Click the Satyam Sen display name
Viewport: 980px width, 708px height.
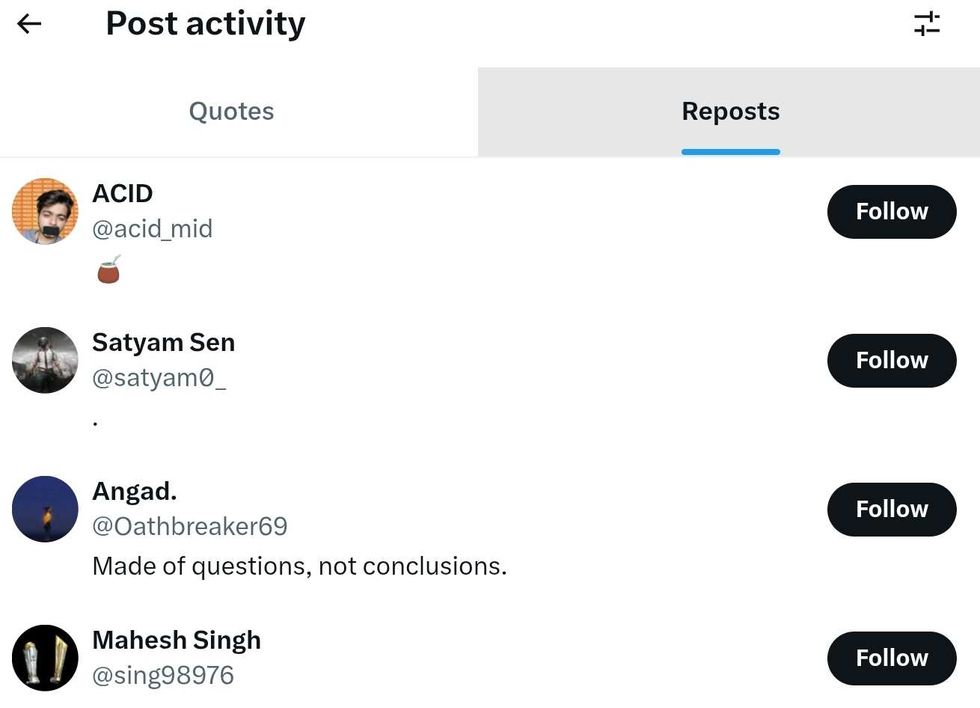click(x=163, y=342)
